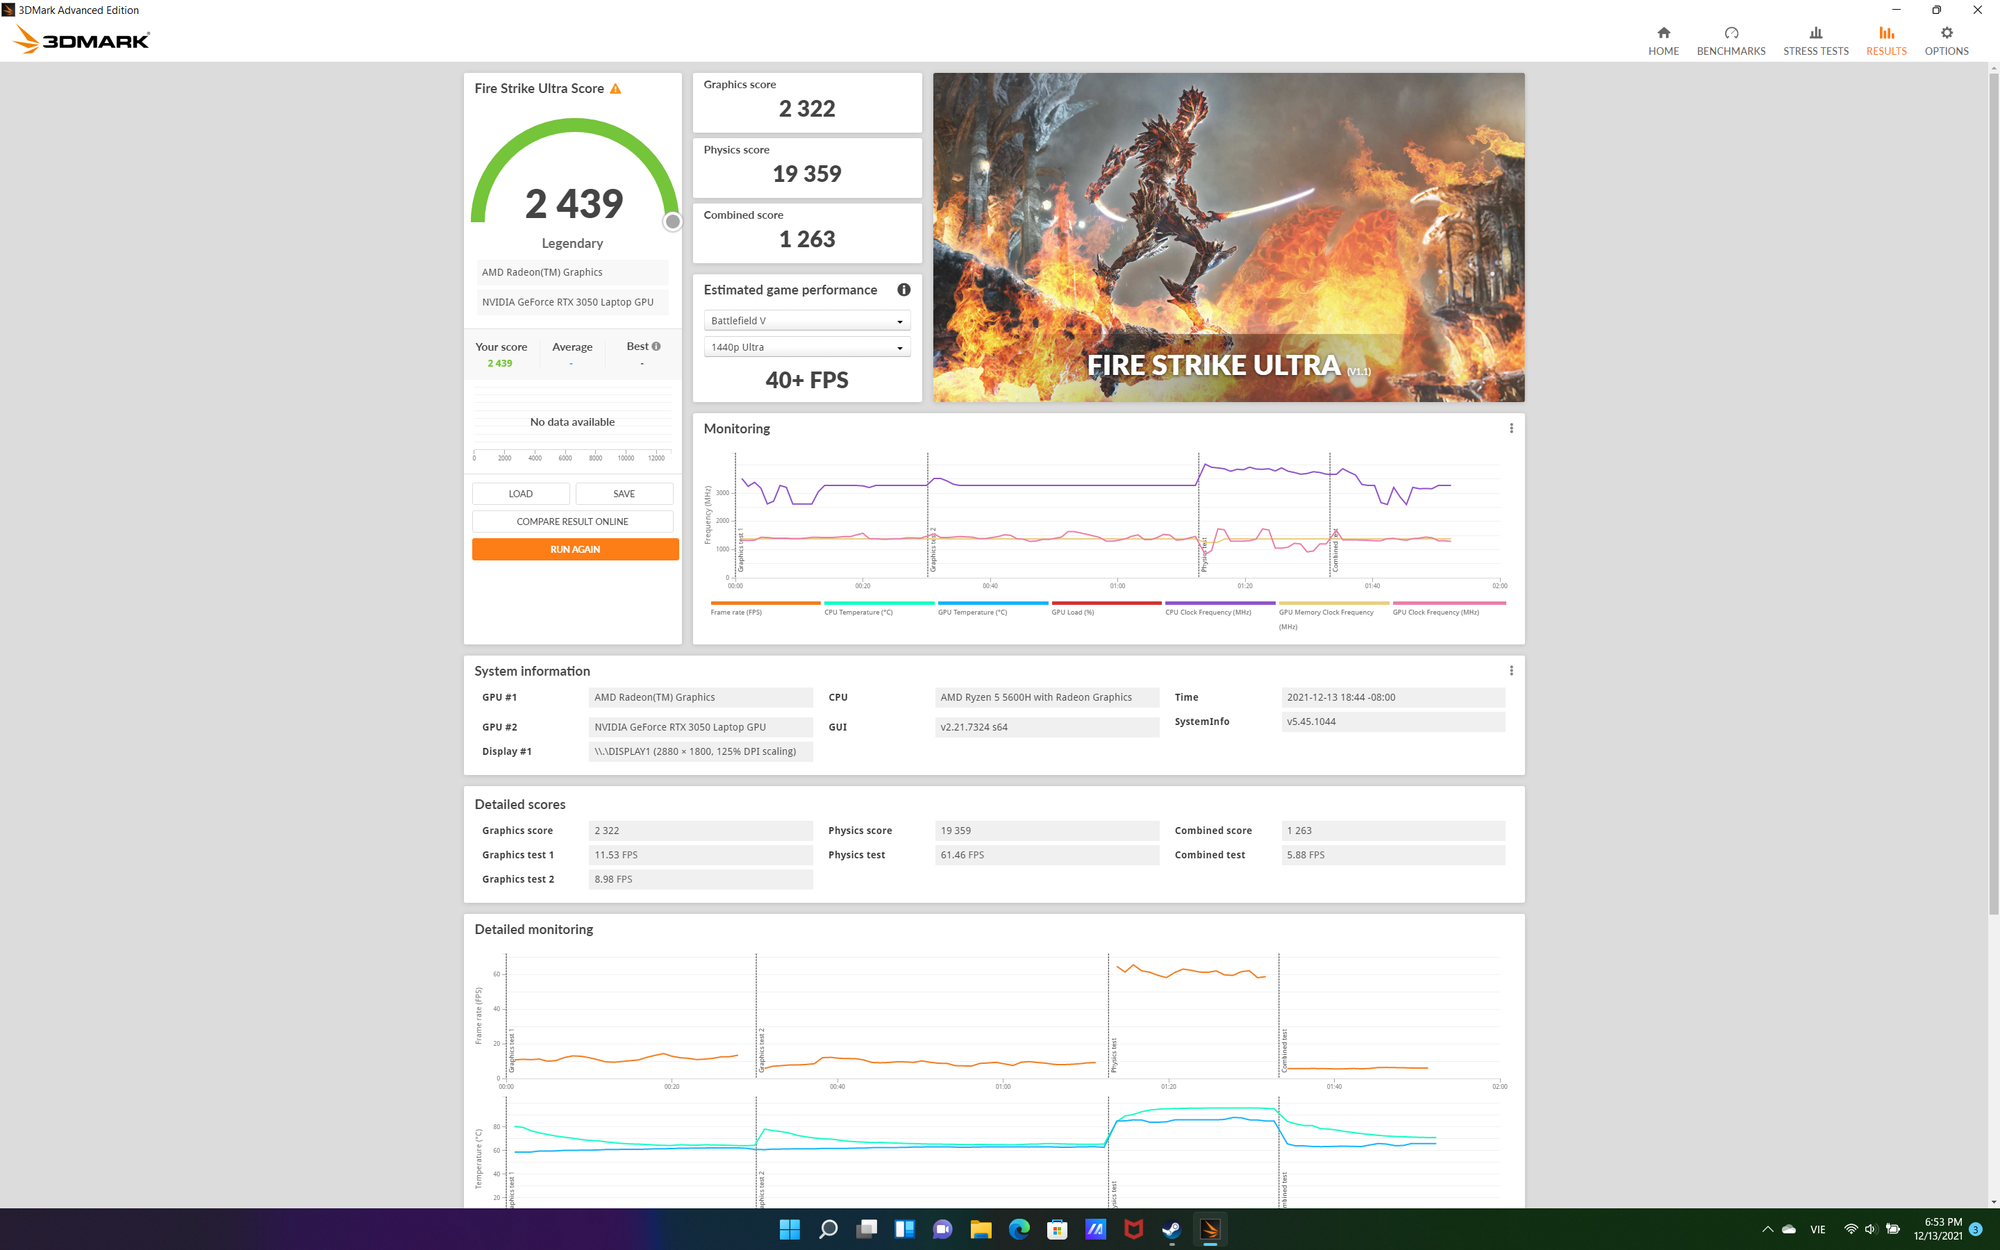Click the 3DMark taskbar icon

tap(1210, 1229)
